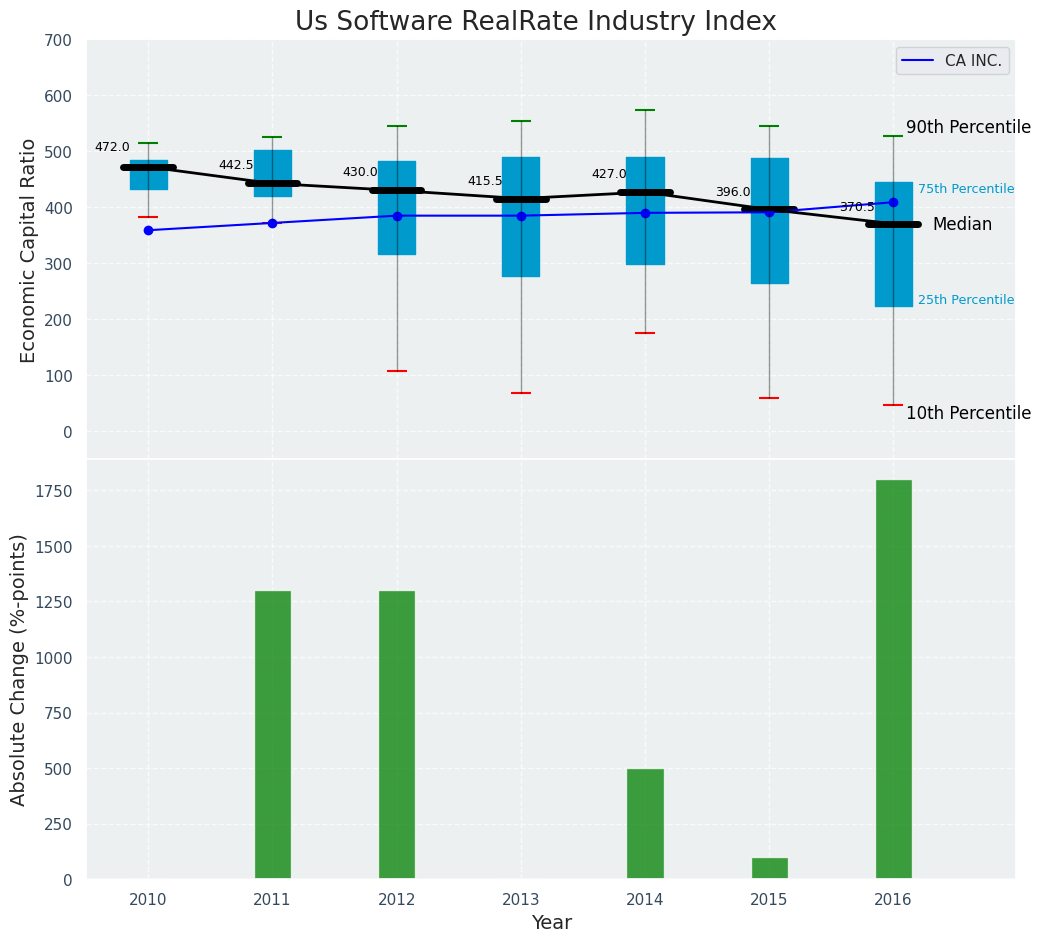Image resolution: width=1041 pixels, height=942 pixels.
Task: Select the blue CA INC. data point for 2010
Action: (x=148, y=230)
